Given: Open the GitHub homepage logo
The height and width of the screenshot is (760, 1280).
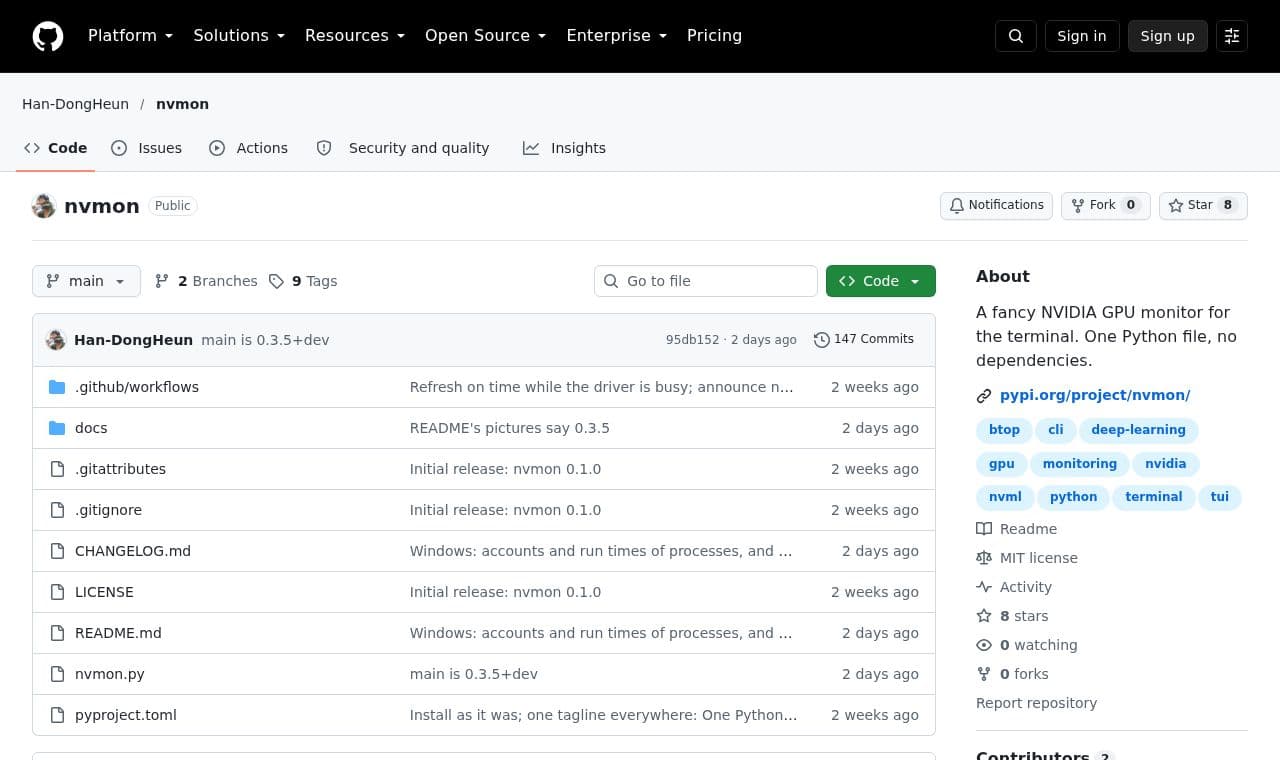Looking at the screenshot, I should click(x=48, y=36).
